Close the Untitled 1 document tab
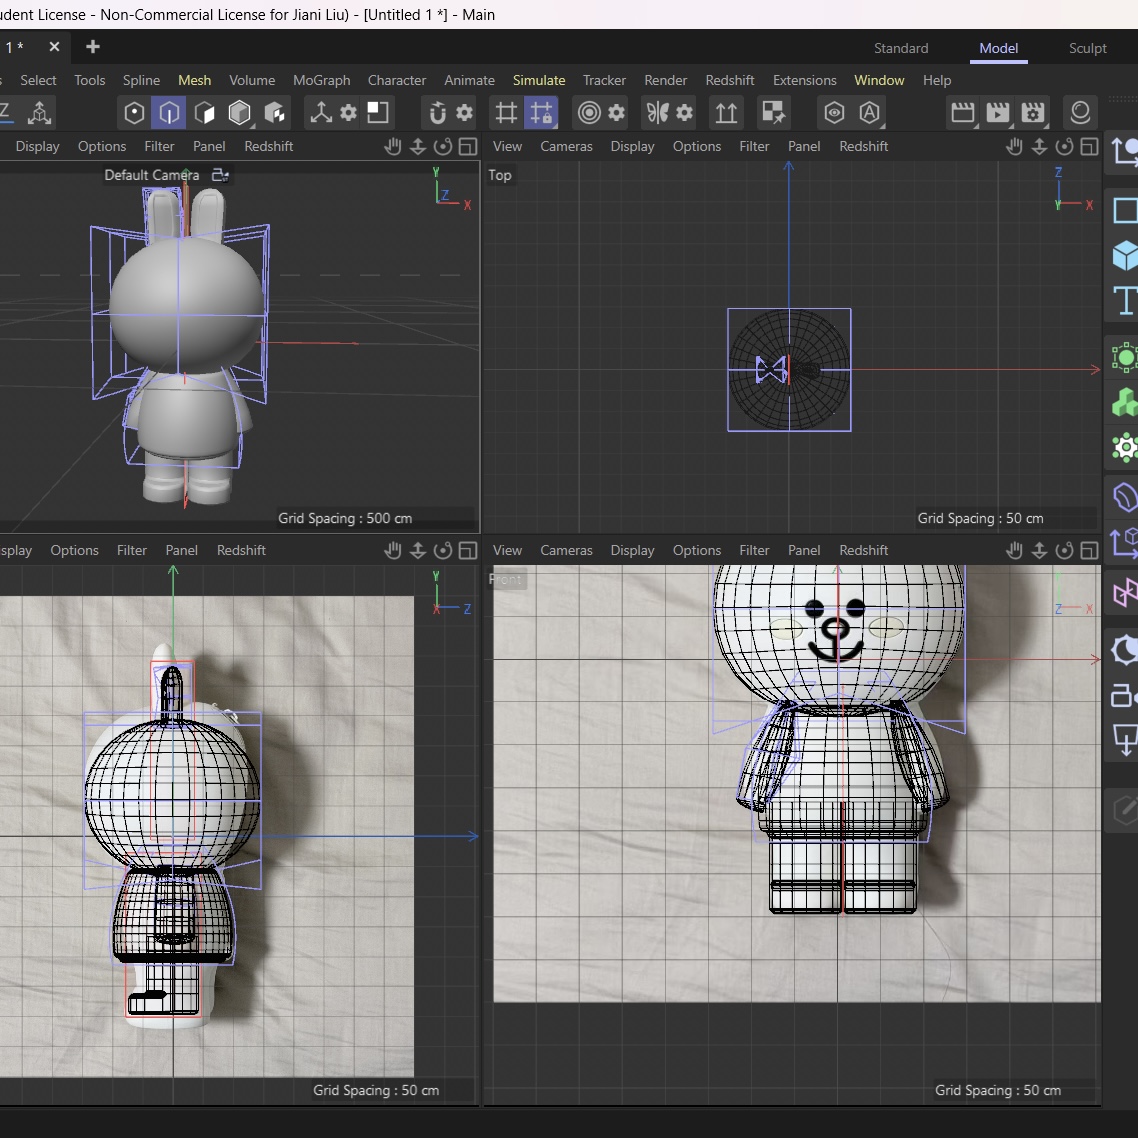 [x=54, y=47]
